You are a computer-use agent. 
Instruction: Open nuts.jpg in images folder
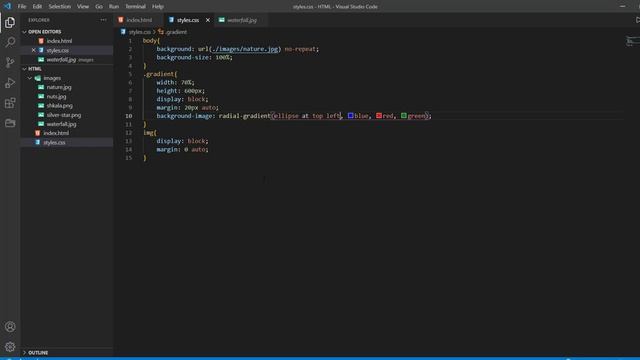pyautogui.click(x=56, y=96)
